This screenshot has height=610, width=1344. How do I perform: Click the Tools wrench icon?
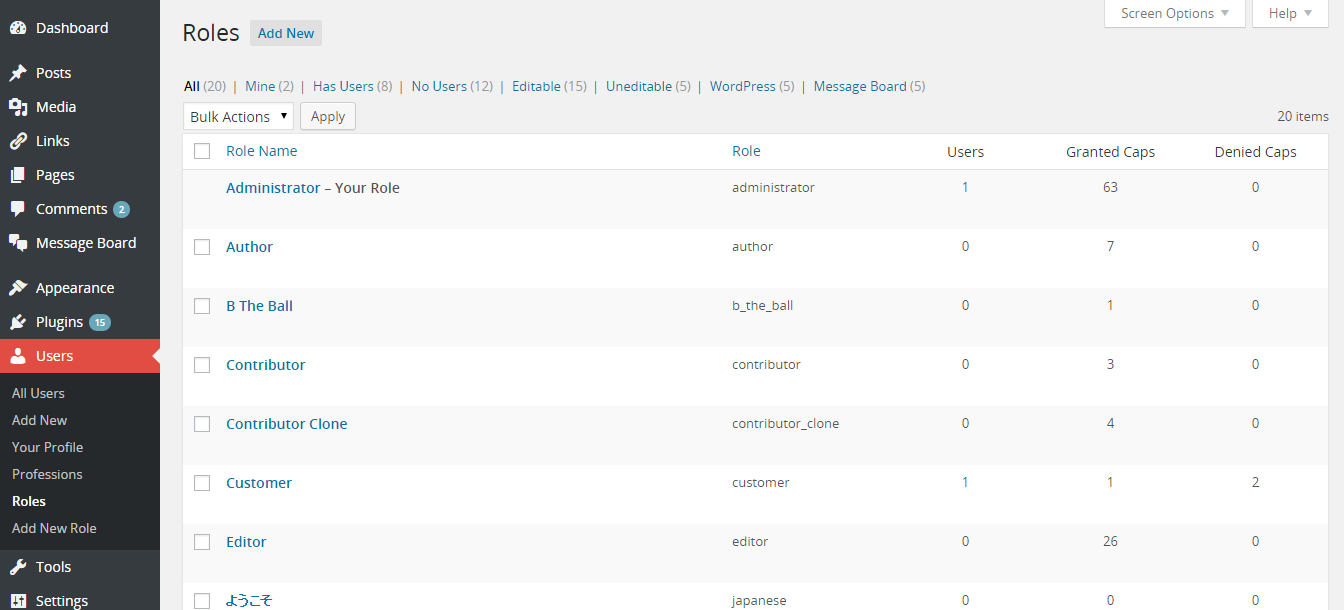[18, 567]
